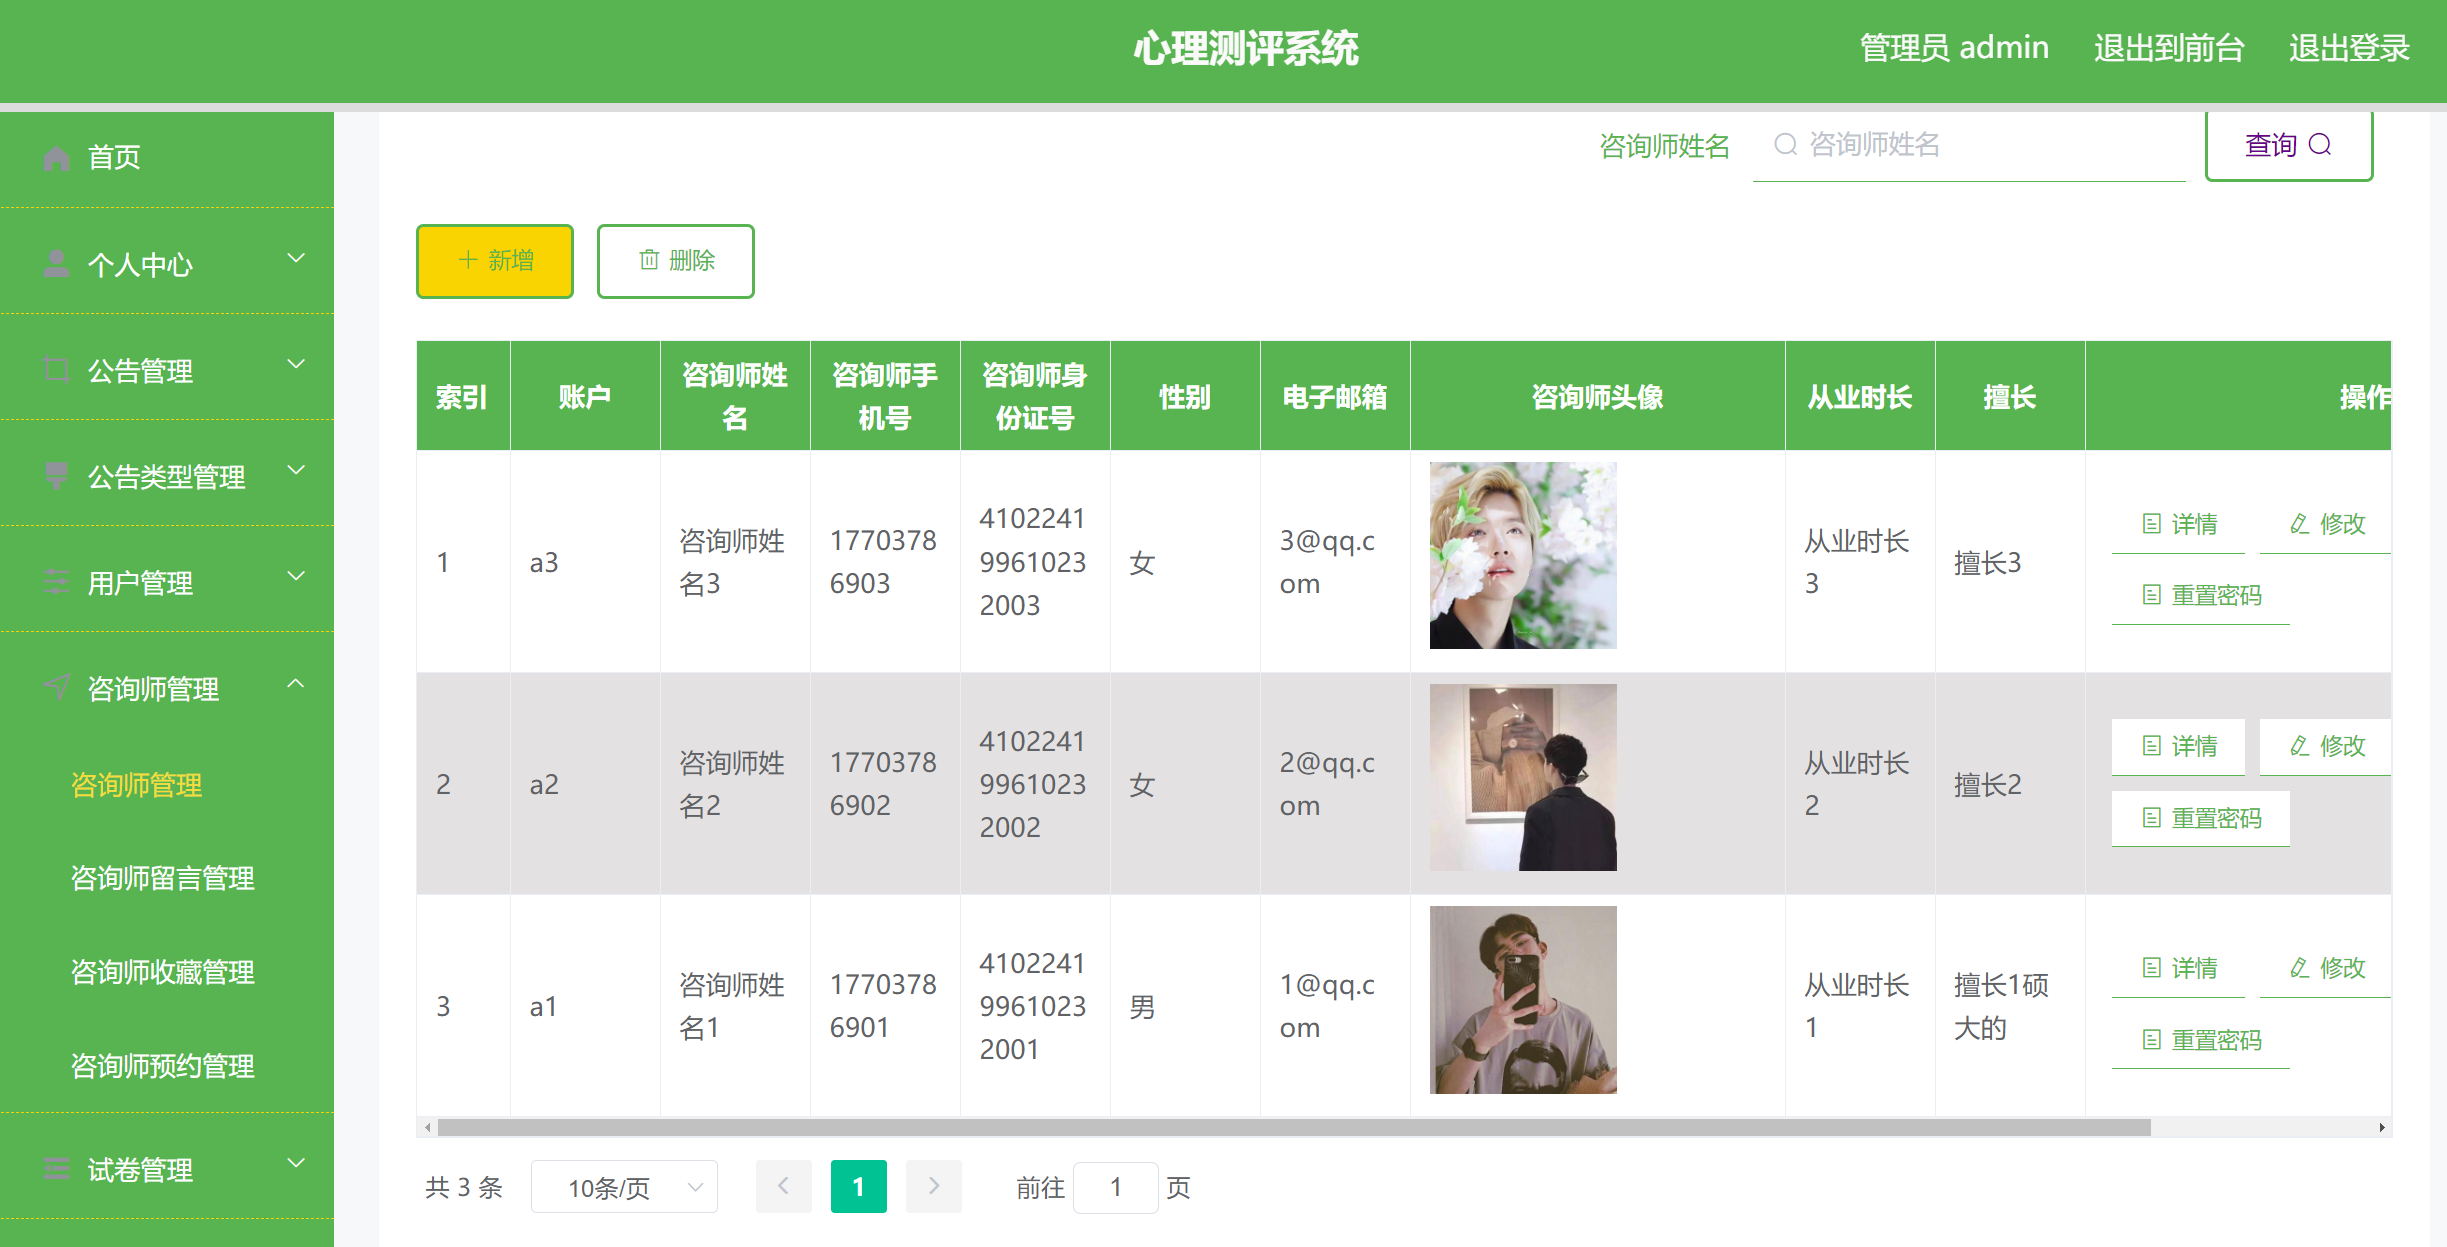Click the person icon beside 个人中心
Image resolution: width=2447 pixels, height=1247 pixels.
(x=55, y=263)
